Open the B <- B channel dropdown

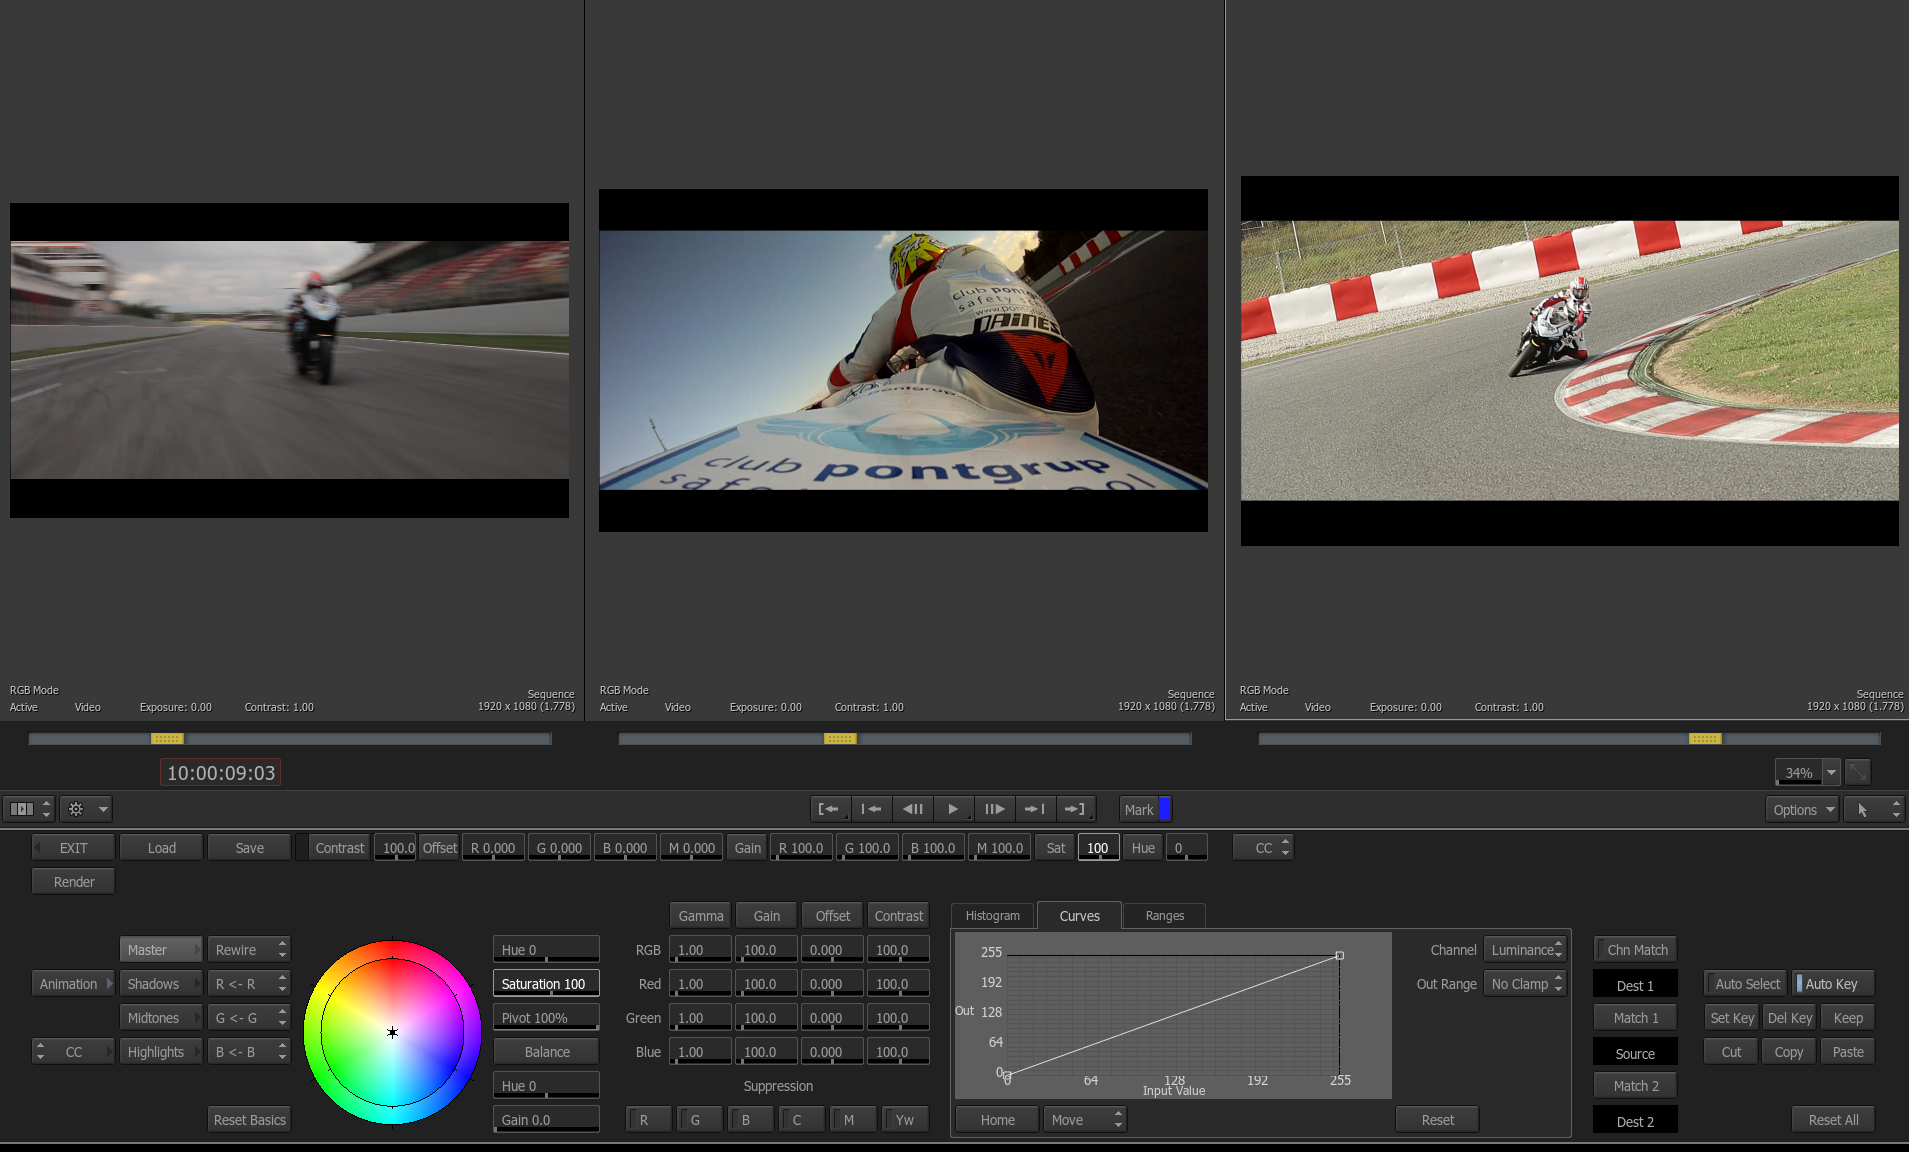coord(249,1052)
